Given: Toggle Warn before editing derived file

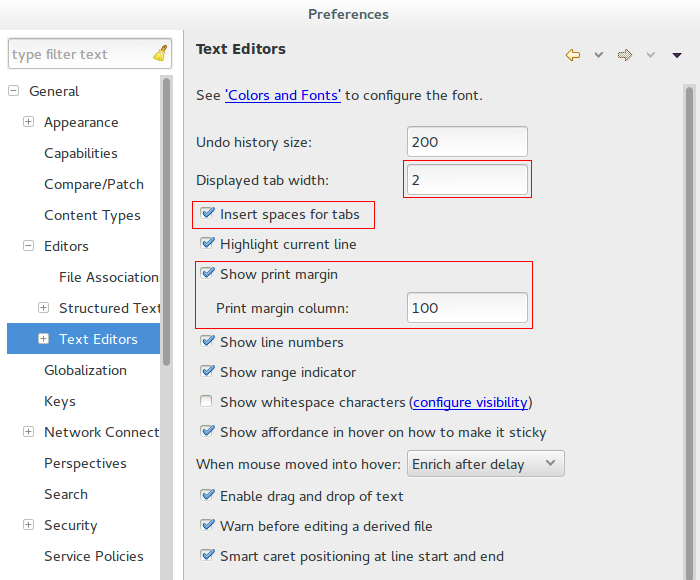Looking at the screenshot, I should (x=207, y=525).
